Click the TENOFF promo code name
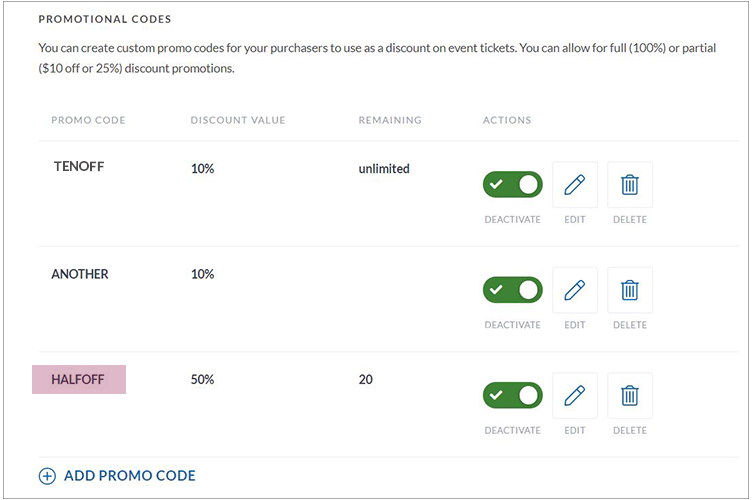 (x=79, y=167)
